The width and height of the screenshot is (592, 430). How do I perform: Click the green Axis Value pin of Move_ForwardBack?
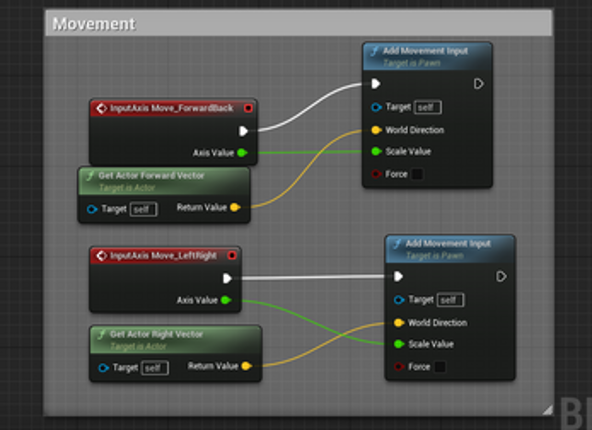(242, 153)
